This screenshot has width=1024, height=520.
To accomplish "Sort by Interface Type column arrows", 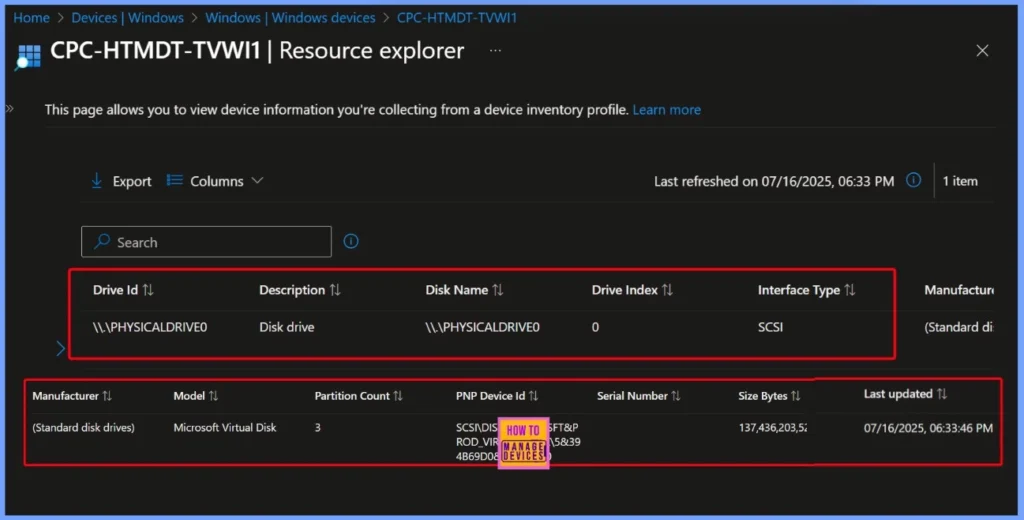I will 850,290.
